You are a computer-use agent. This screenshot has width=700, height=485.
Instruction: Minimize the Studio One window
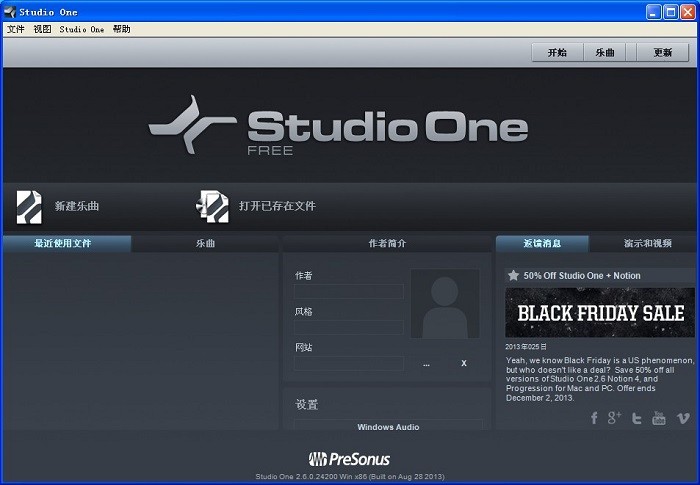pos(653,12)
